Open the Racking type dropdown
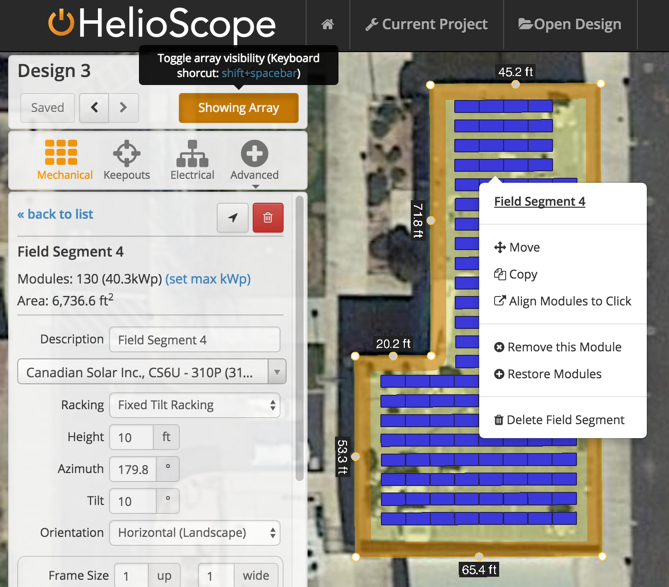 click(x=195, y=405)
